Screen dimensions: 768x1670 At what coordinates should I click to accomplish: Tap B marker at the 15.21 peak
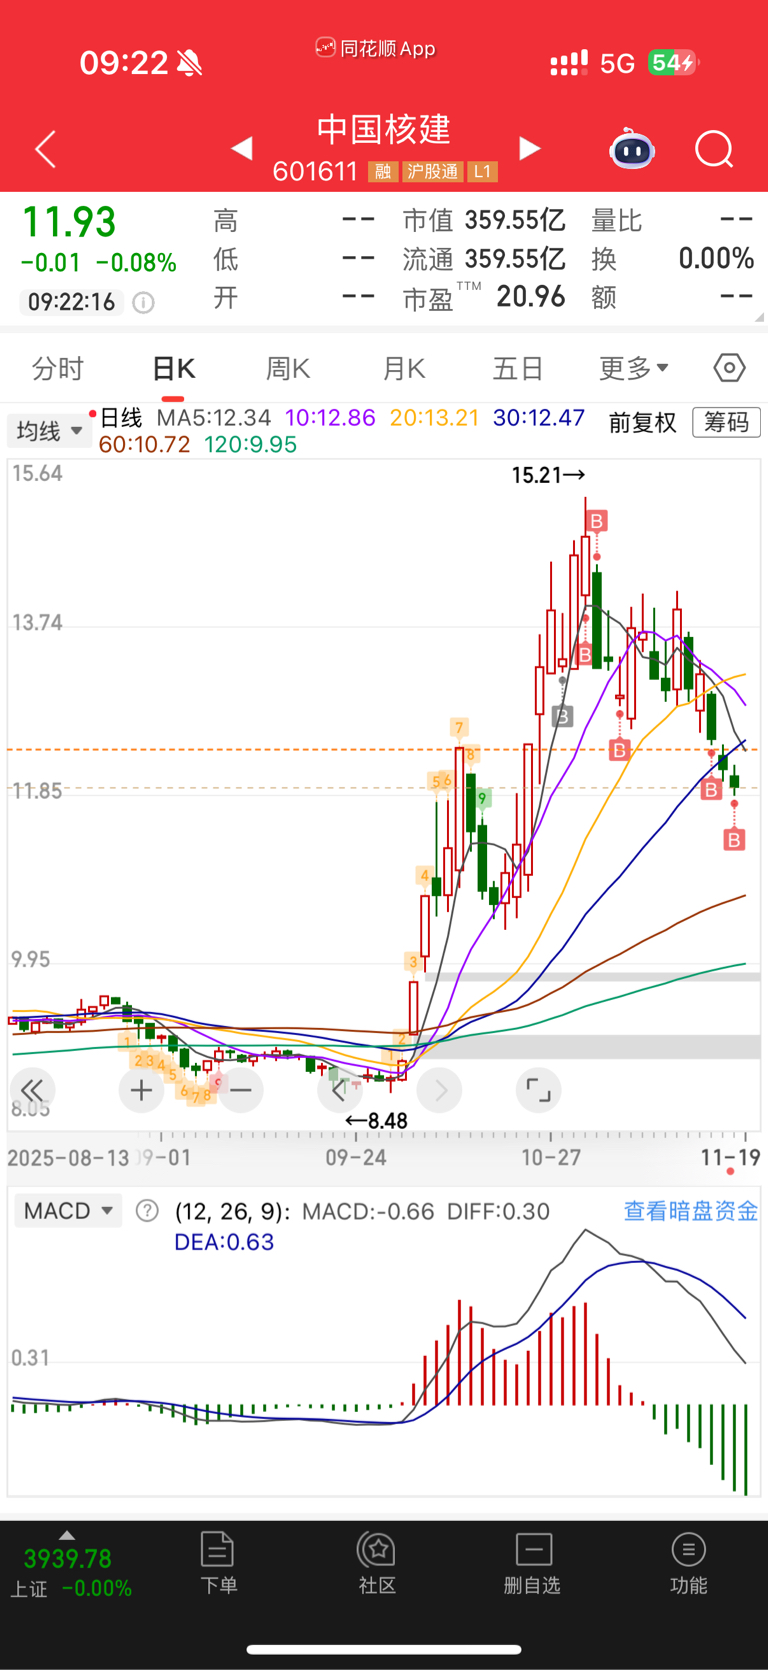point(597,521)
